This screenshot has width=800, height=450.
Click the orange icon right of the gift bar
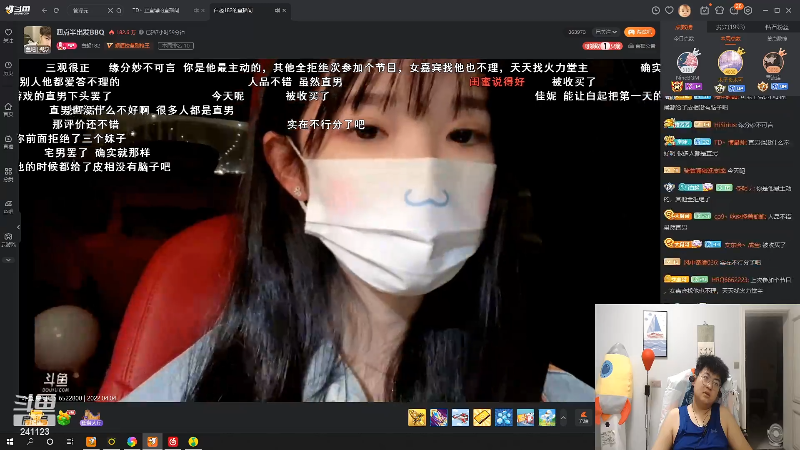click(584, 417)
